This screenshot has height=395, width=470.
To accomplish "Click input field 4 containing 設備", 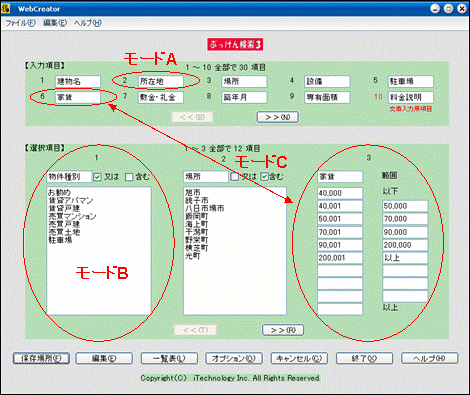I will (328, 81).
